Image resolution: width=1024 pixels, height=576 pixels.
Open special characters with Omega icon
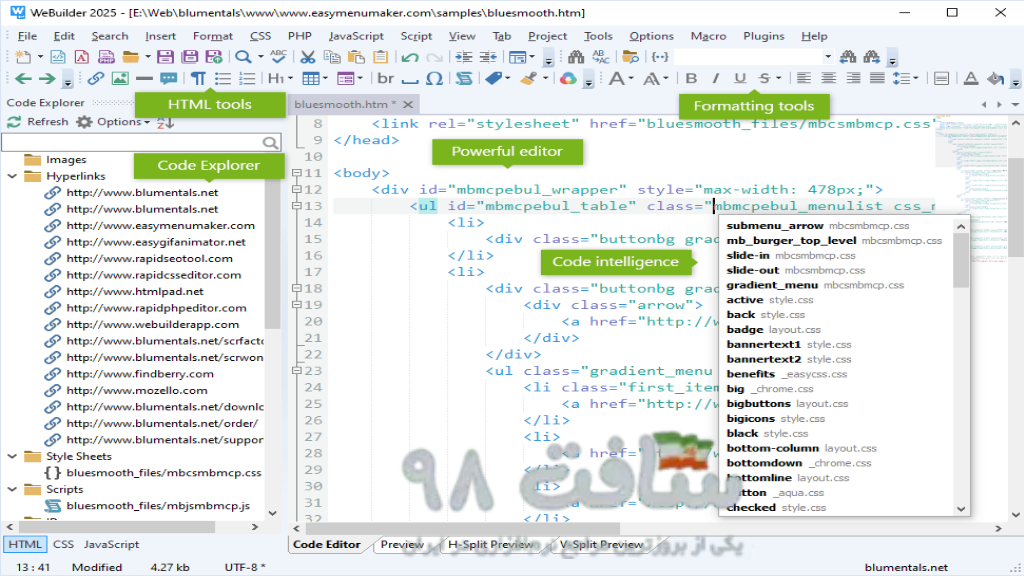click(x=434, y=79)
